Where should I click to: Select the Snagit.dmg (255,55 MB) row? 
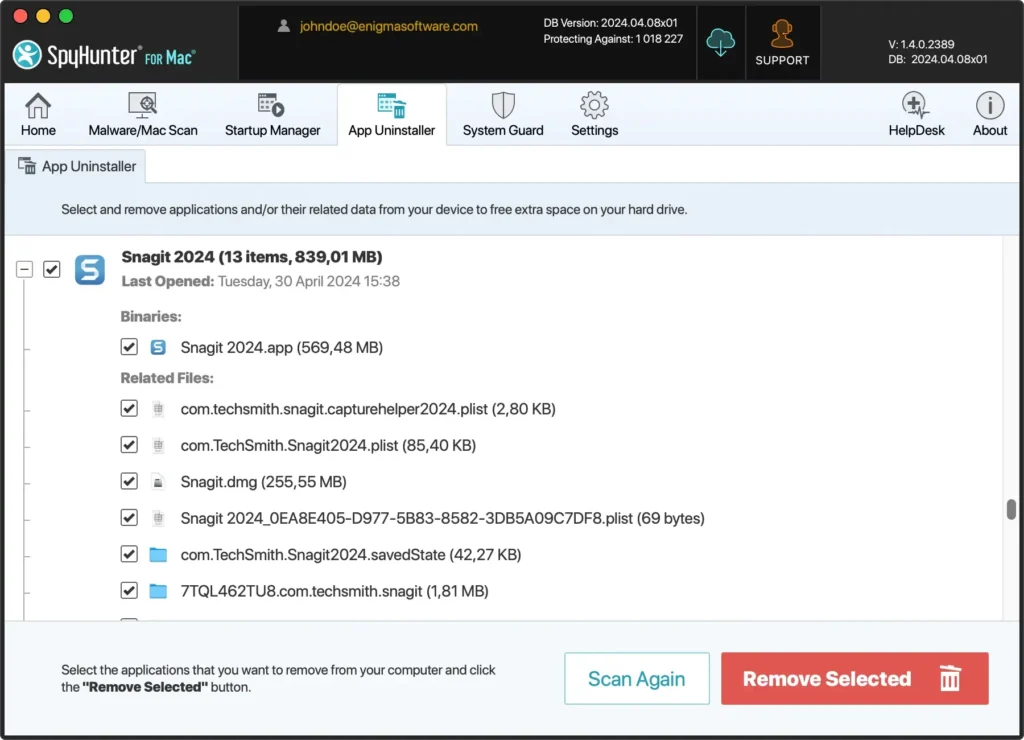coord(263,482)
